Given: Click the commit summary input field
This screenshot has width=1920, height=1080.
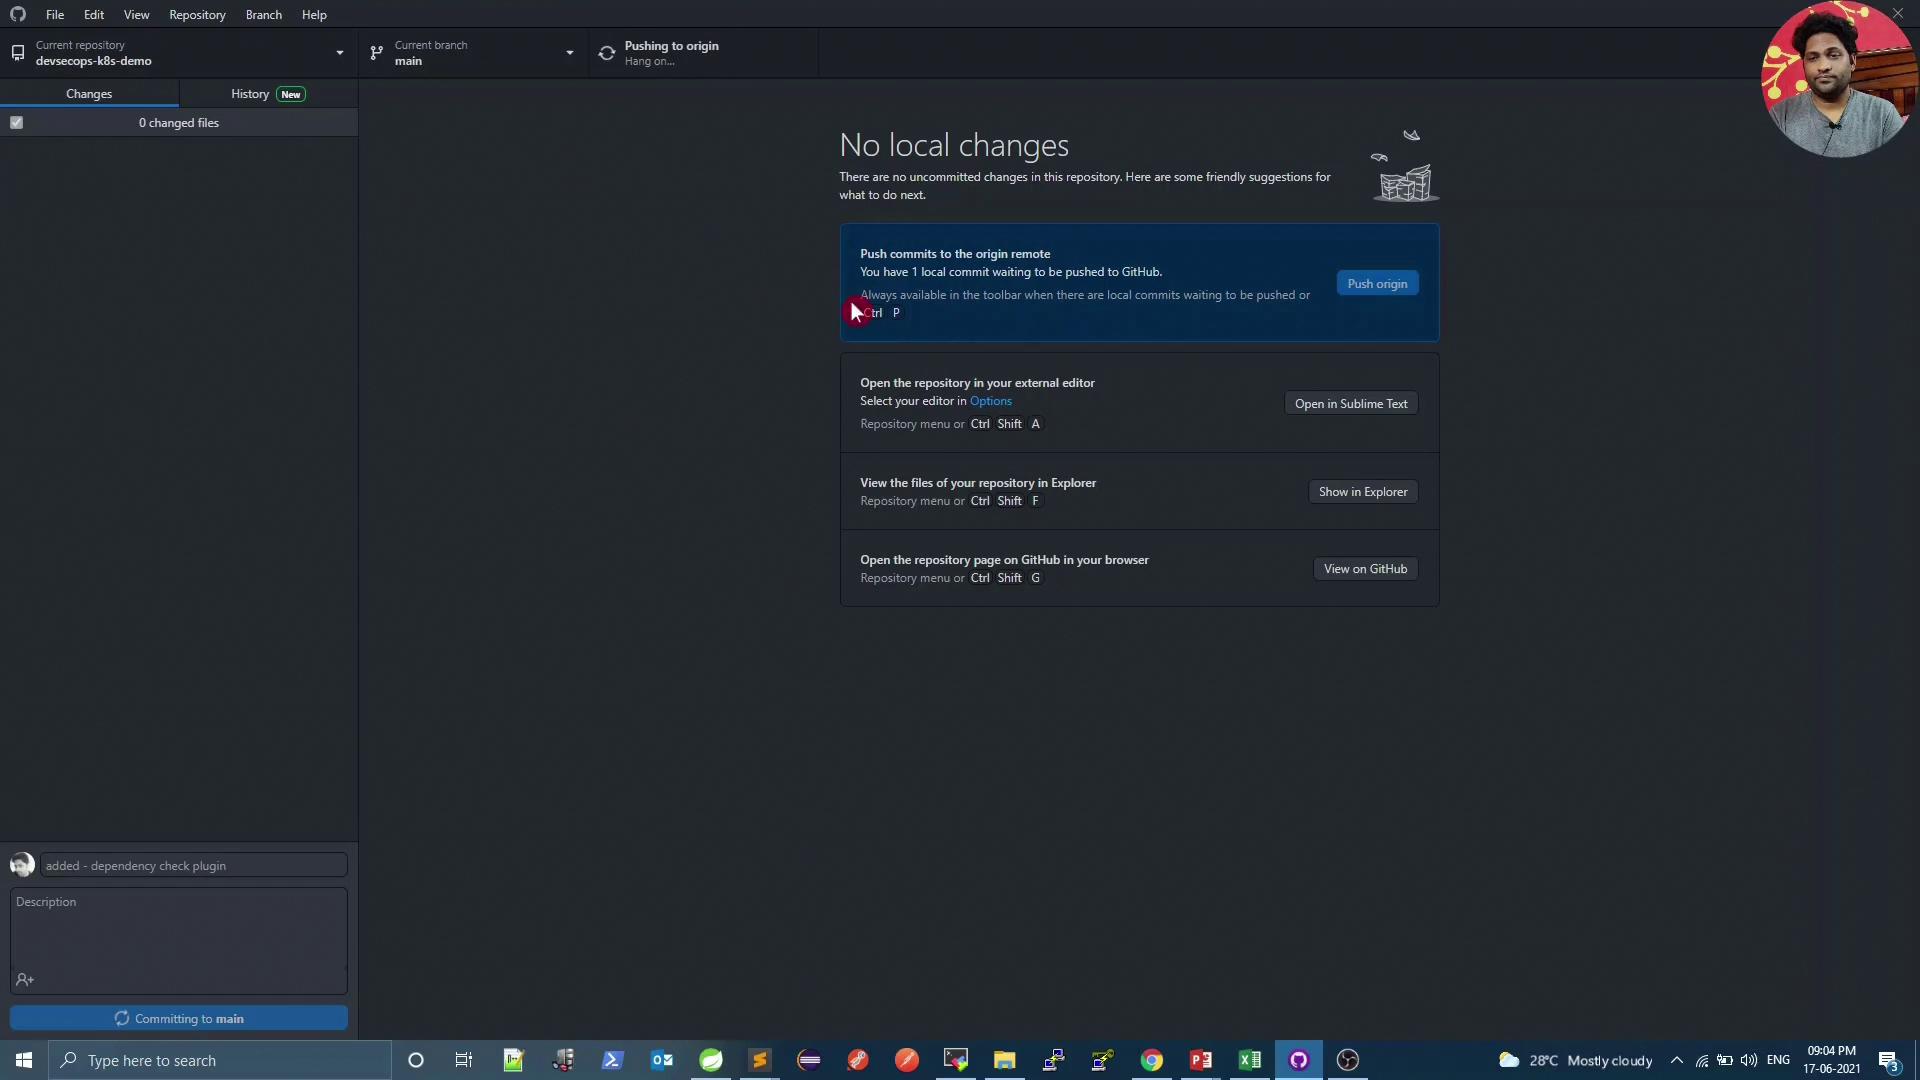Looking at the screenshot, I should coord(194,866).
